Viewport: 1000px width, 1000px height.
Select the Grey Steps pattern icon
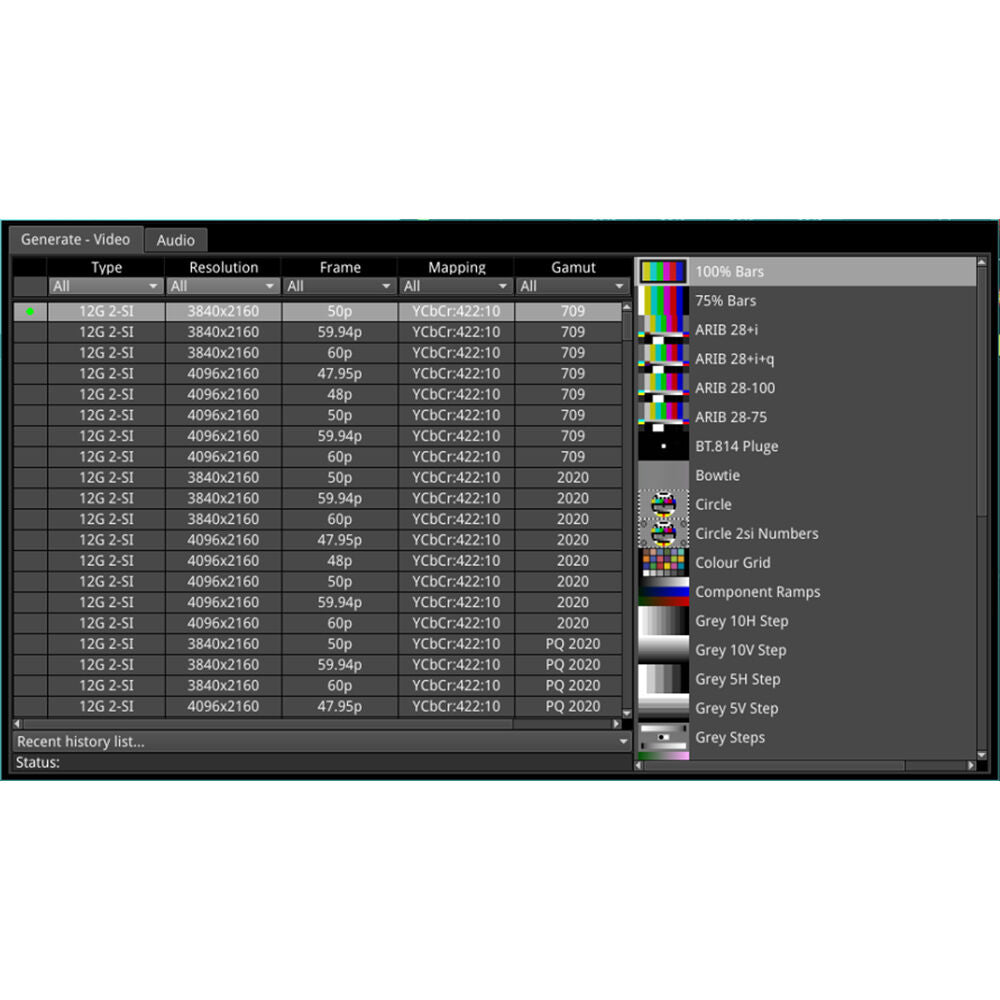[x=663, y=737]
